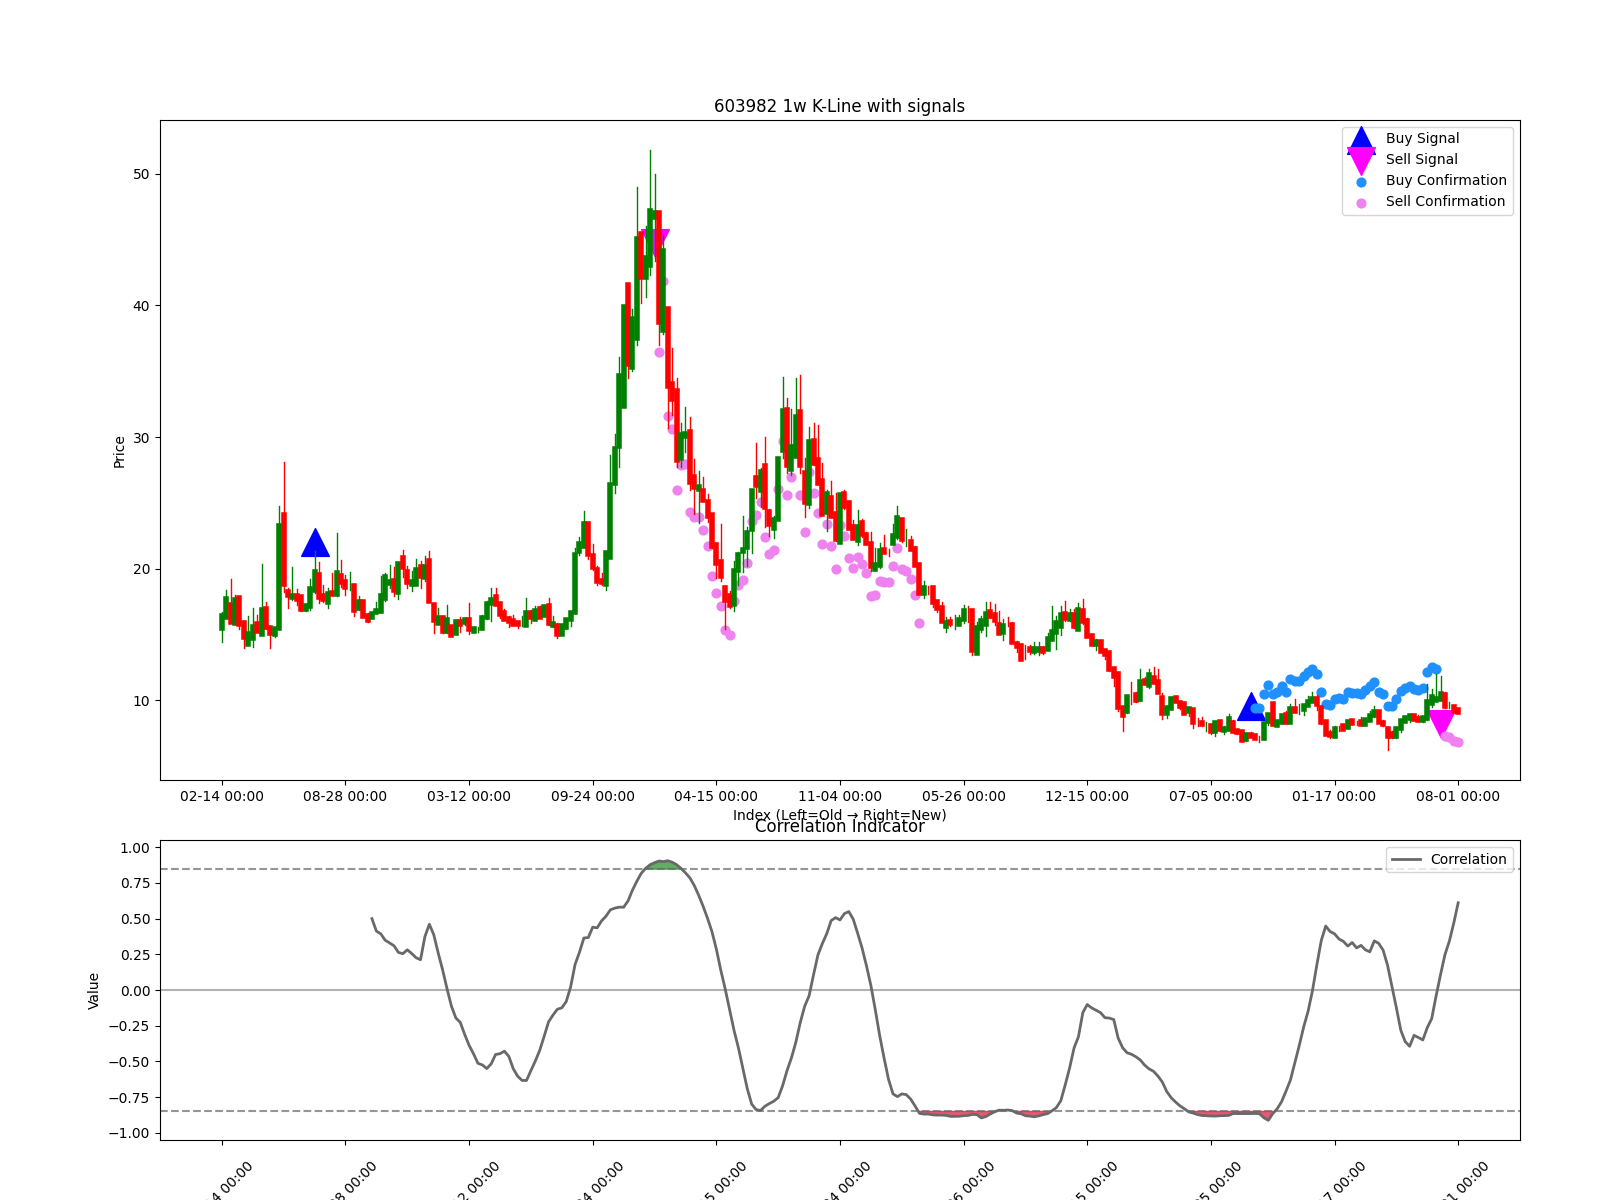Click the correlation axis value '1.00'
This screenshot has height=1200, width=1600.
click(x=134, y=848)
